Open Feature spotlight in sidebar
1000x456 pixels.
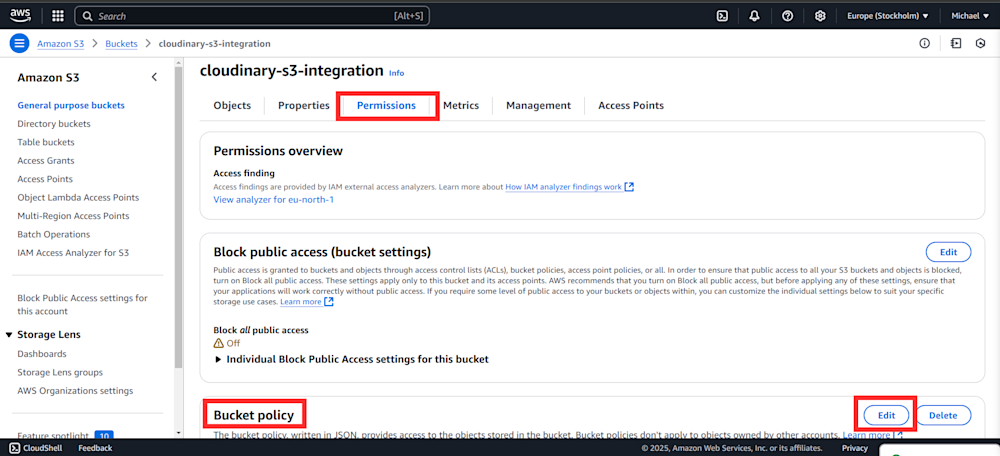click(53, 435)
